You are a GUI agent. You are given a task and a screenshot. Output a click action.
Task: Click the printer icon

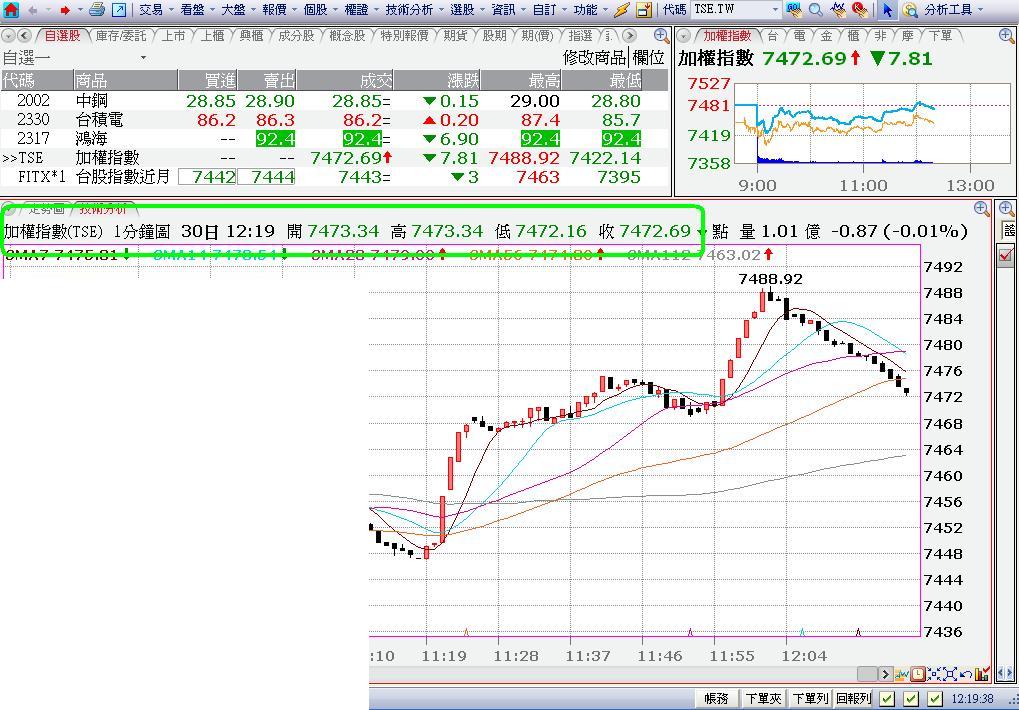tap(97, 10)
